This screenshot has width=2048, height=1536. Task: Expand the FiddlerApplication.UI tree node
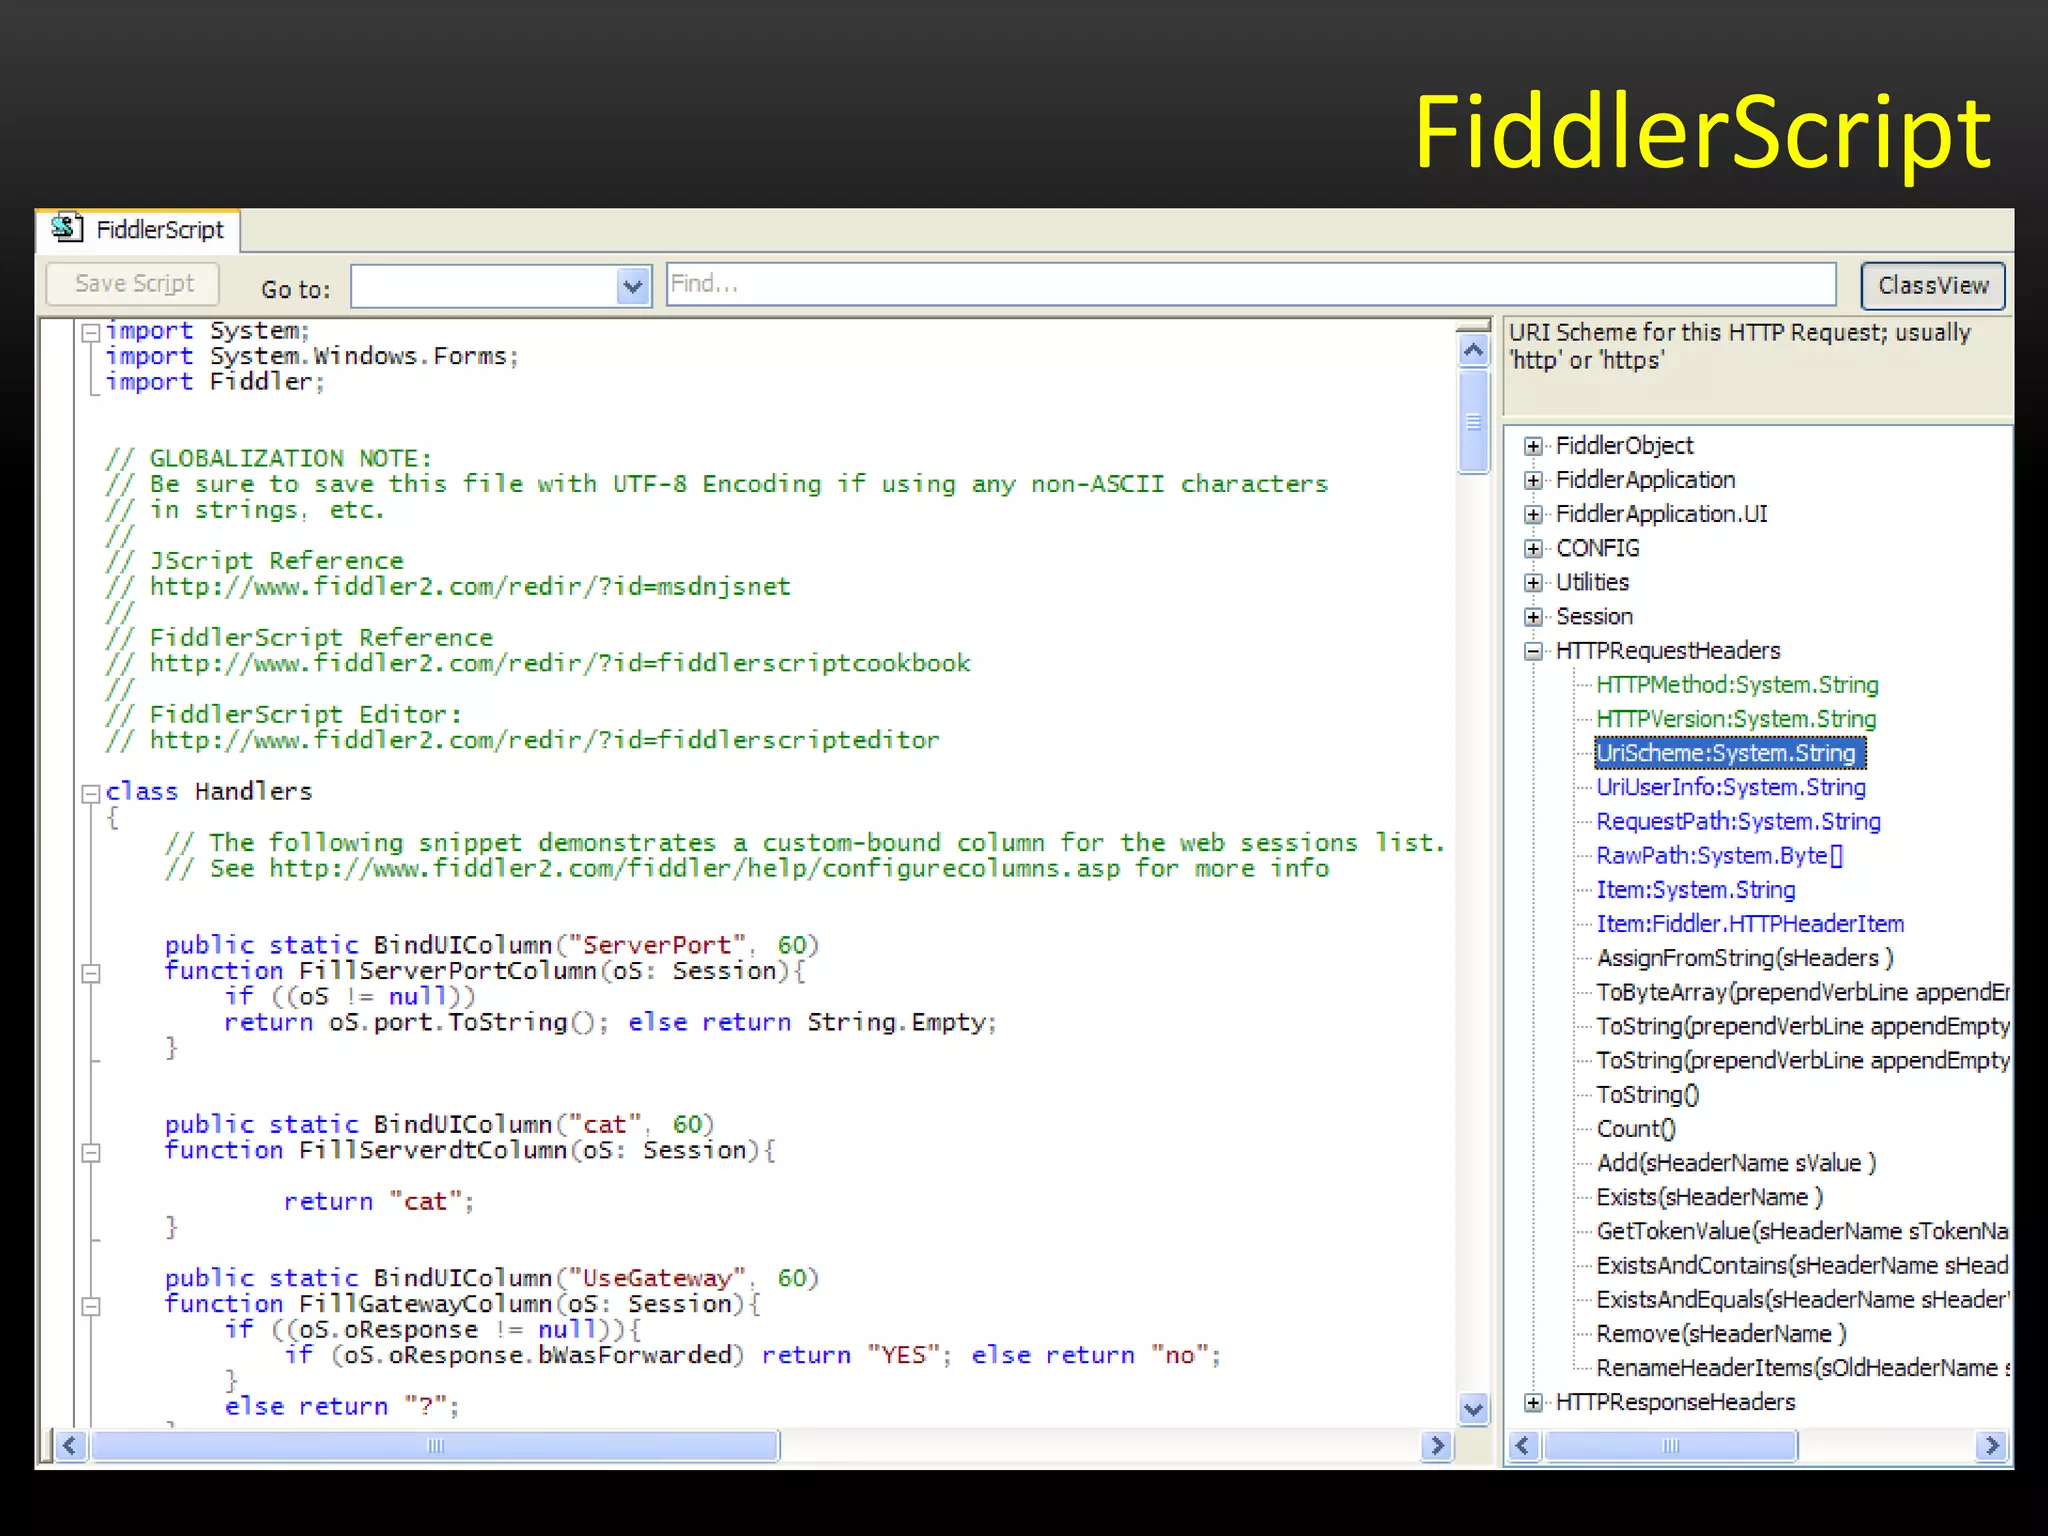[1533, 514]
